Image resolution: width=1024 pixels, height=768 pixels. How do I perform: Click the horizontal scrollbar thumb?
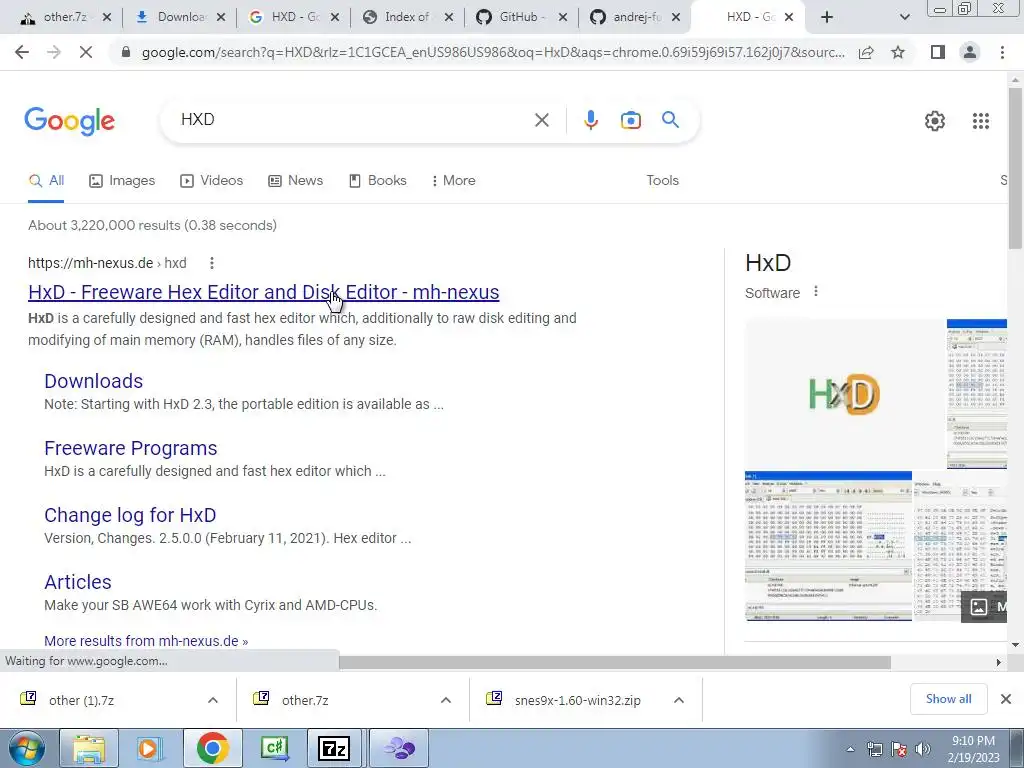(614, 662)
